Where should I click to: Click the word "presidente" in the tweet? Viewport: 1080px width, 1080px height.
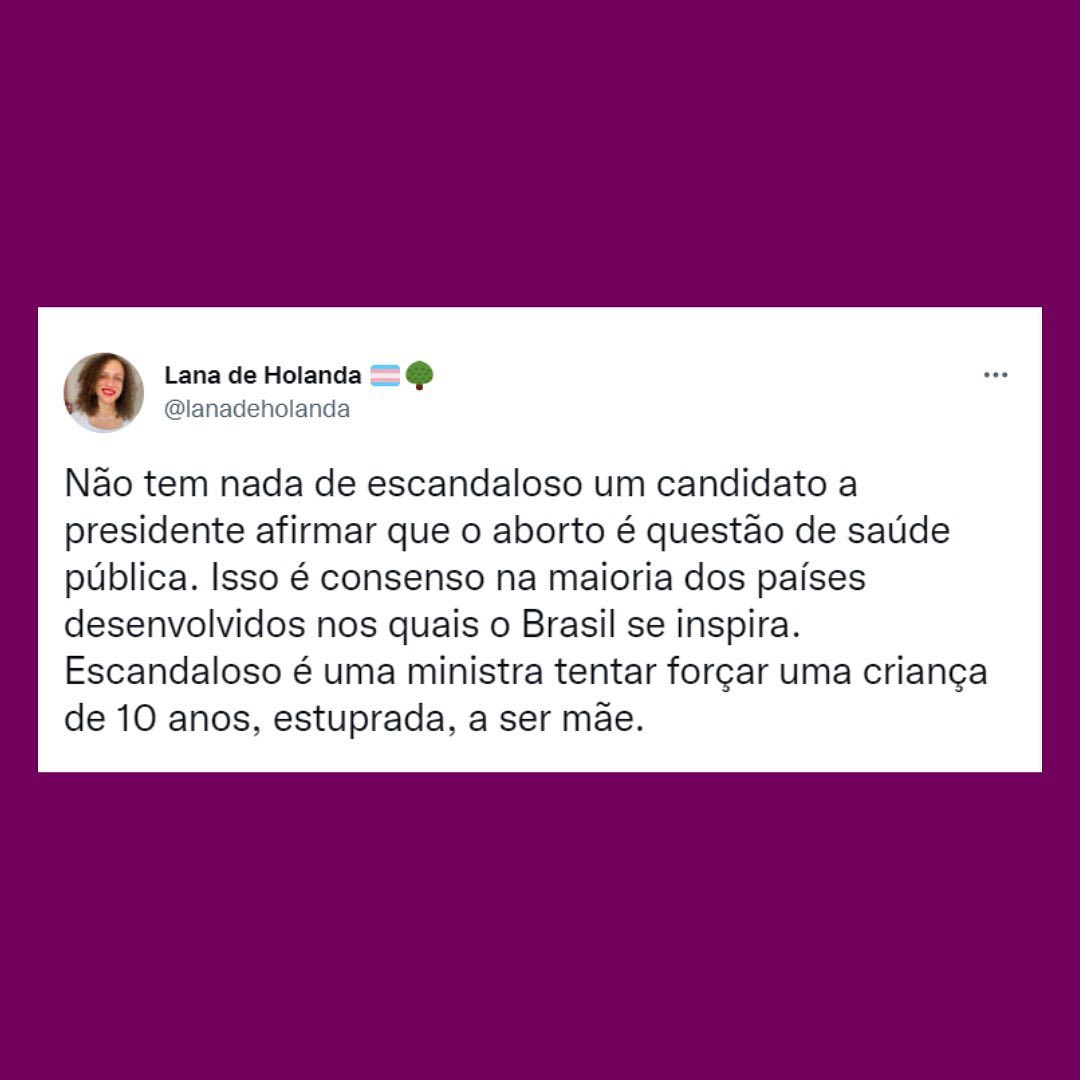(x=154, y=531)
